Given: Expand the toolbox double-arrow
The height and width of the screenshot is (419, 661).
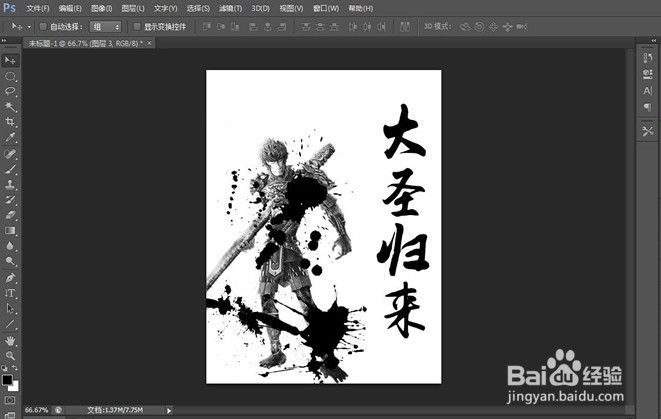Looking at the screenshot, I should 4,40.
